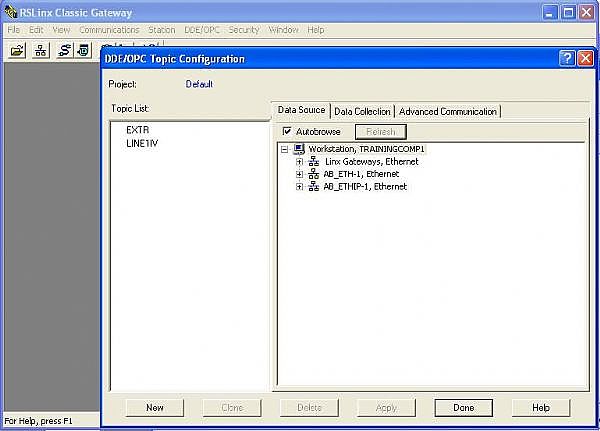Open the Edit menu

pyautogui.click(x=36, y=30)
